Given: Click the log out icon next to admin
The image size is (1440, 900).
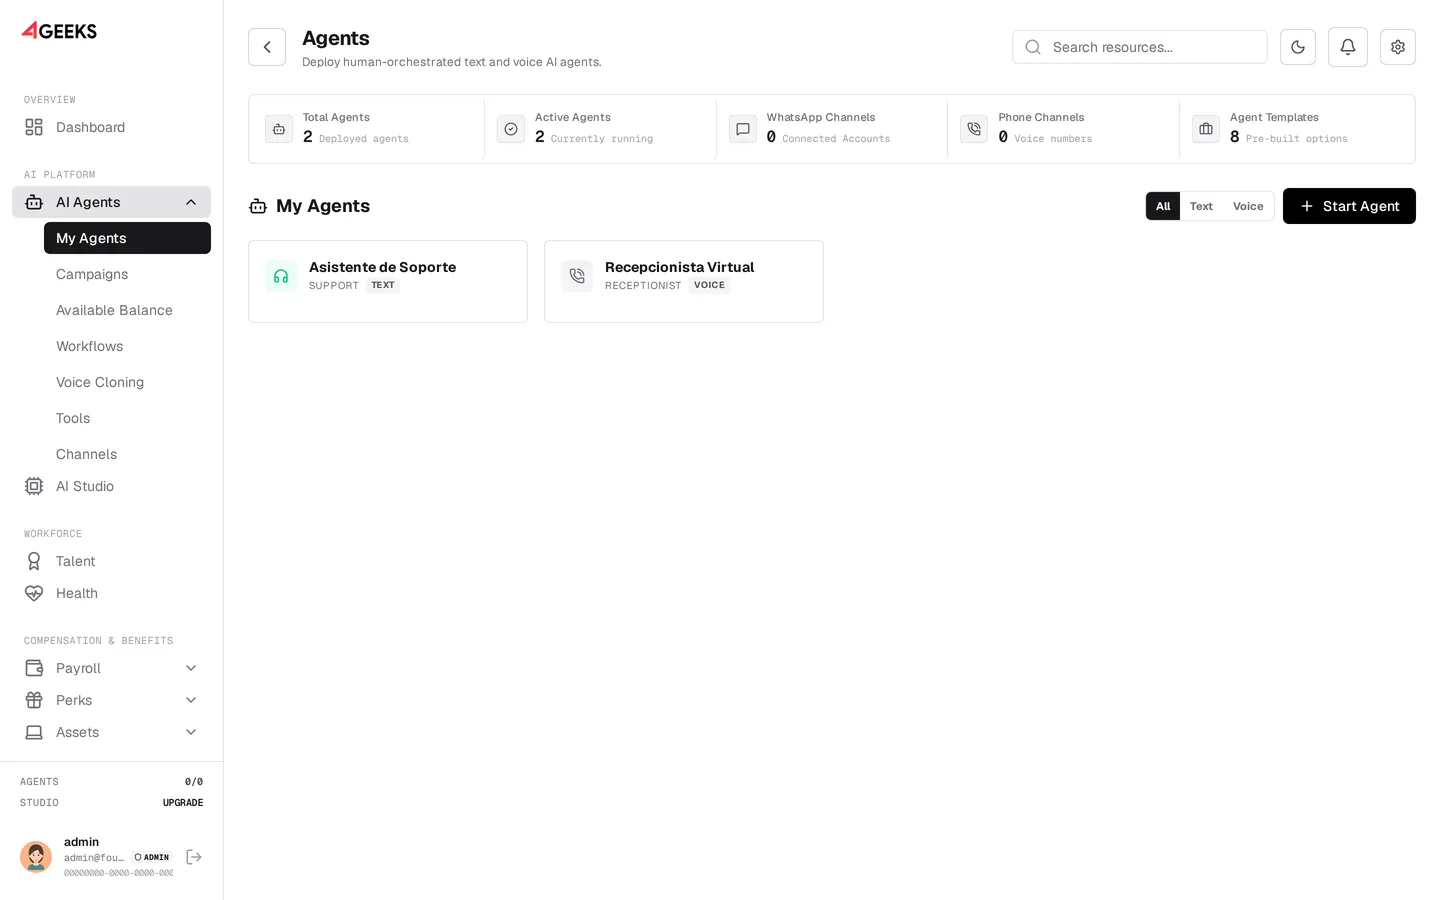Looking at the screenshot, I should (194, 857).
